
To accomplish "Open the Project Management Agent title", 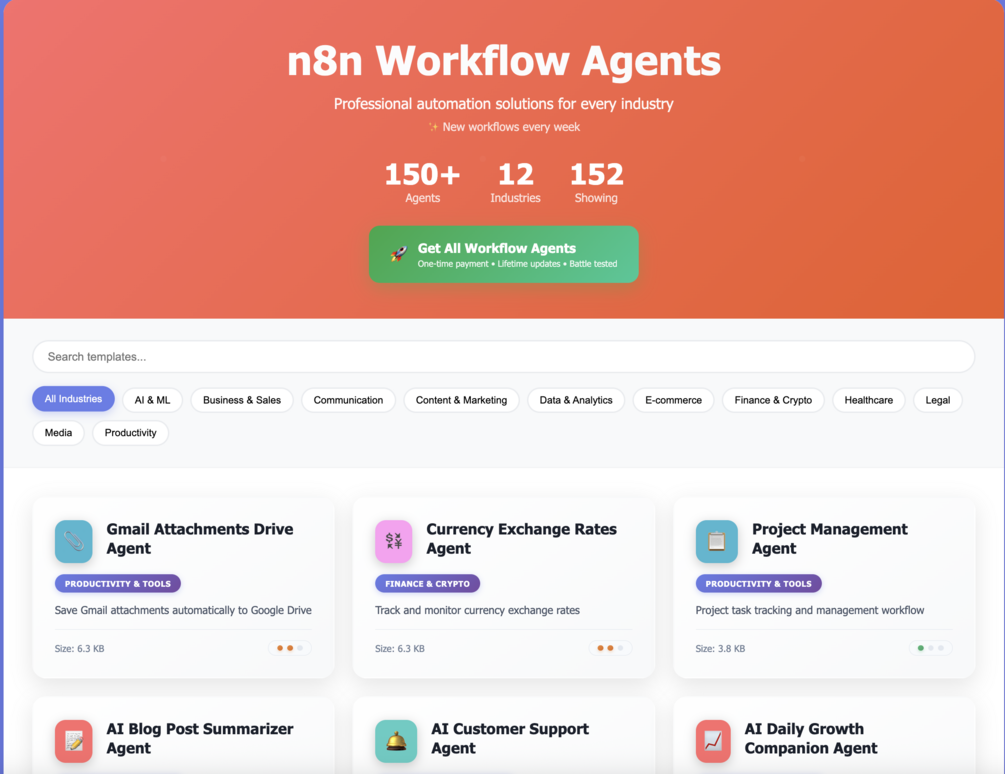I will coord(829,539).
